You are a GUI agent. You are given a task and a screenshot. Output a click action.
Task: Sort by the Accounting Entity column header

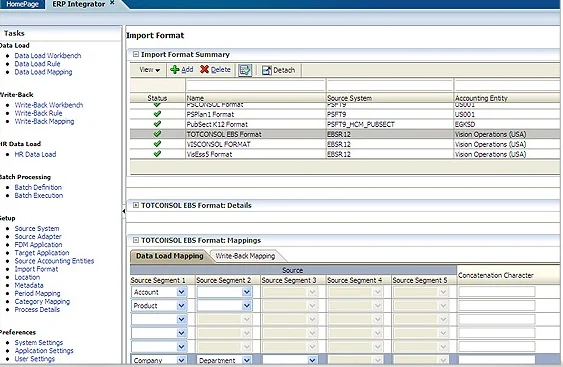(481, 98)
